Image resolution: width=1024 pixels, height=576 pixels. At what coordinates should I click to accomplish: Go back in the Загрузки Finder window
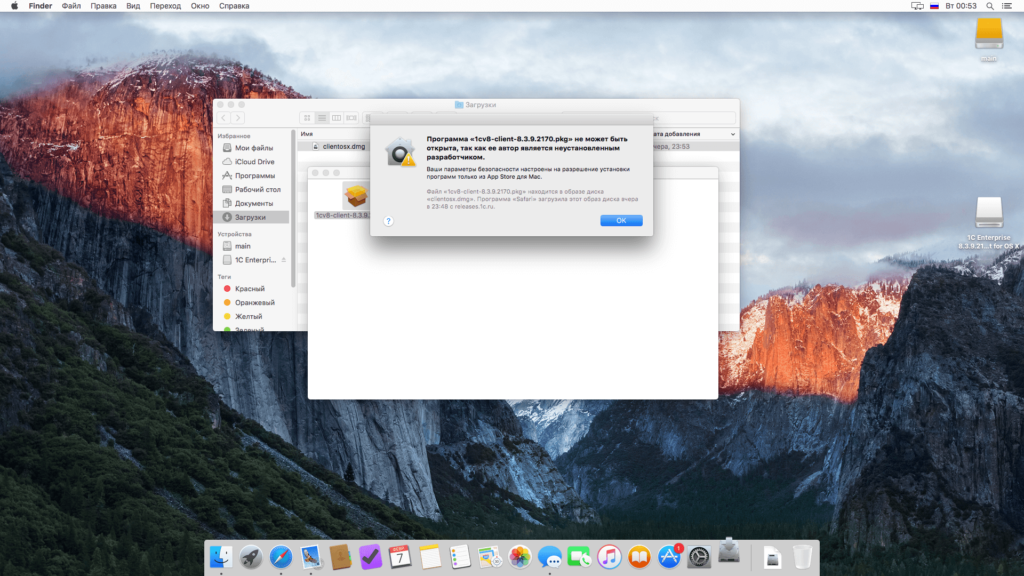tap(224, 118)
